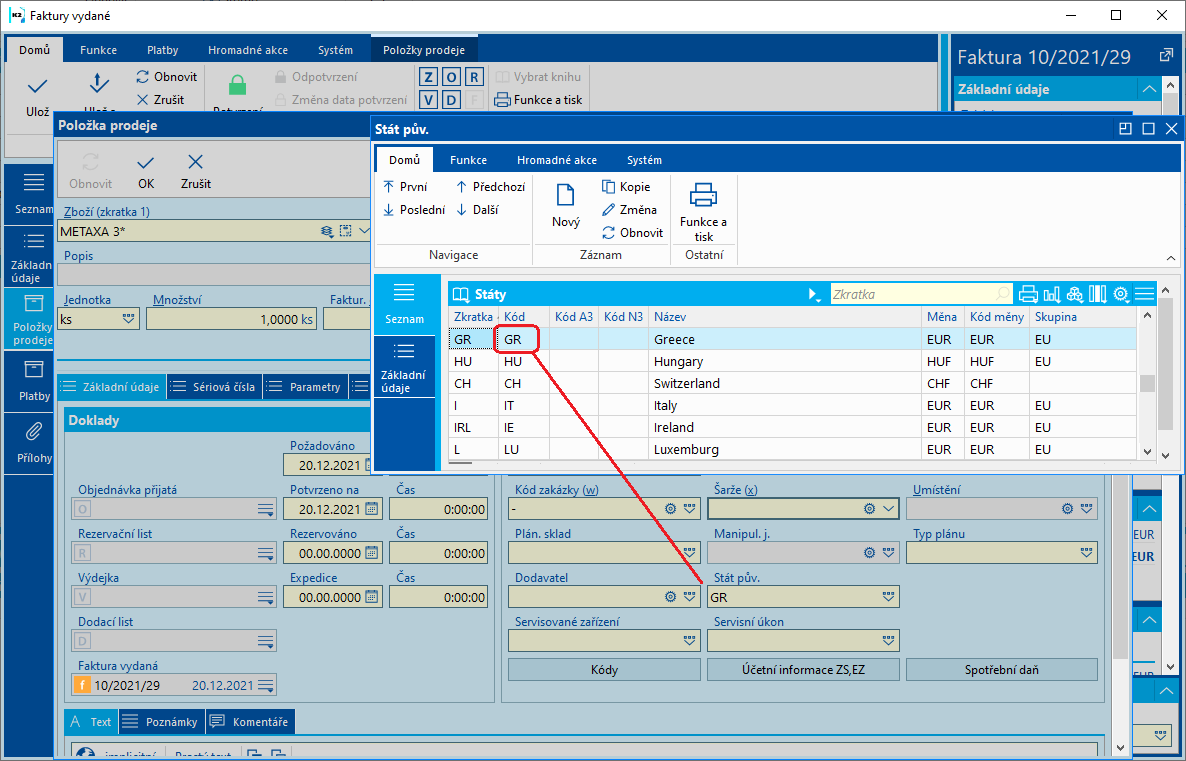Image resolution: width=1186 pixels, height=761 pixels.
Task: Click the Ulož checkmark icon in Faktury vydané
Action: click(x=37, y=86)
